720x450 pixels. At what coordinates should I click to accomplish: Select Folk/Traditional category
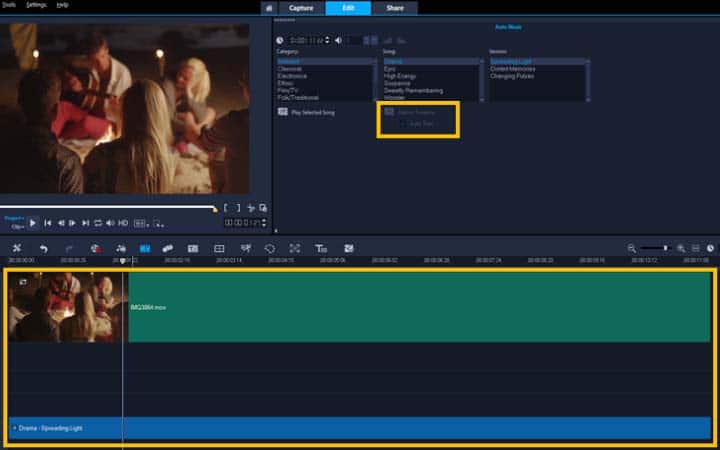point(298,98)
